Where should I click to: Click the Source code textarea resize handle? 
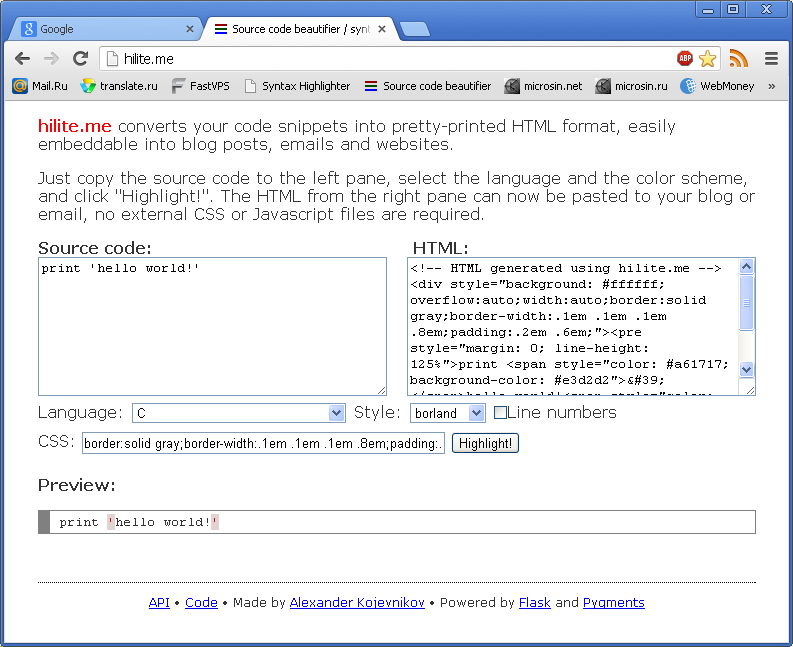tap(382, 391)
